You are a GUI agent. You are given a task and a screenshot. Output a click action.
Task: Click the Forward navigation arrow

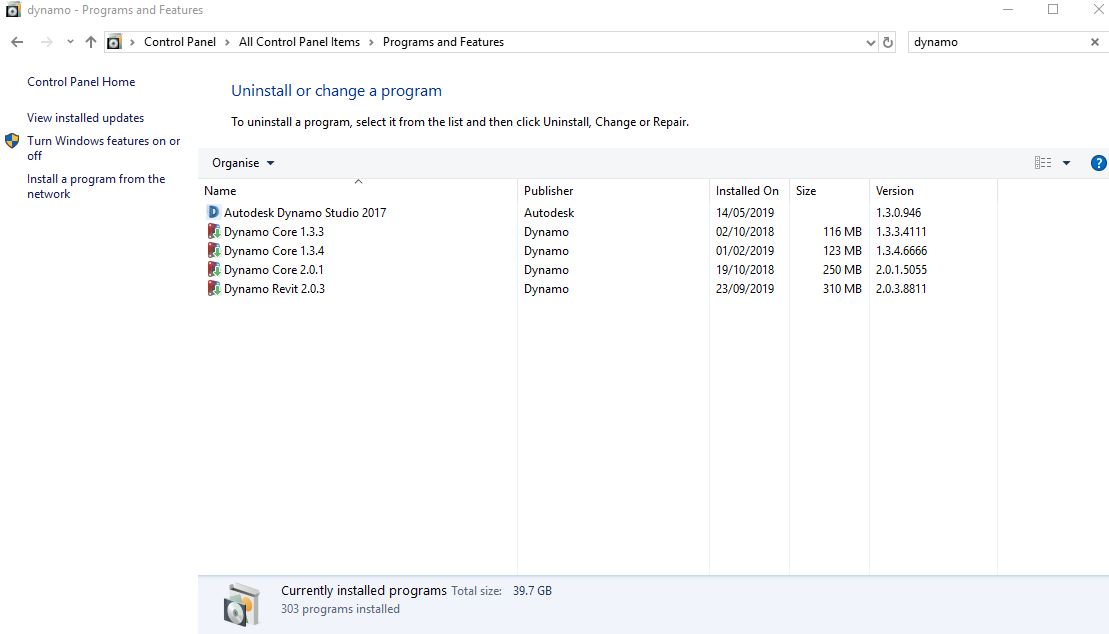pyautogui.click(x=47, y=42)
